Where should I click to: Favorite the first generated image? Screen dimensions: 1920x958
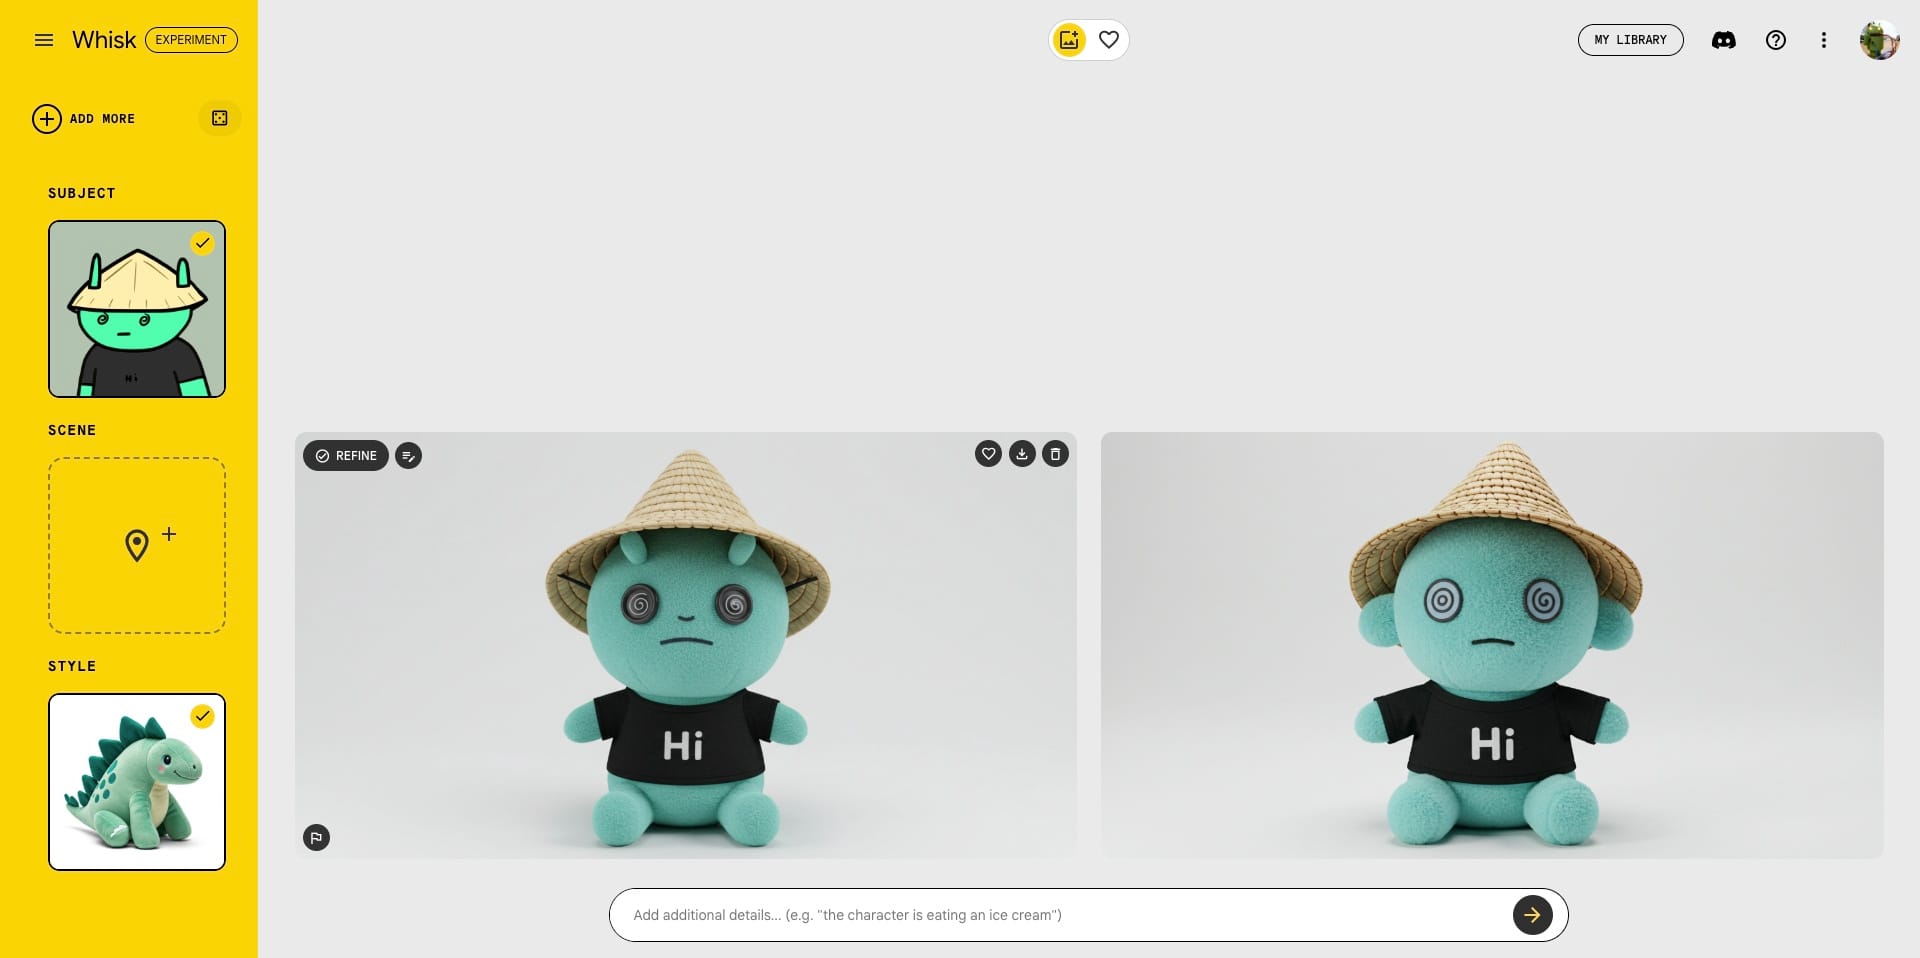pyautogui.click(x=988, y=454)
